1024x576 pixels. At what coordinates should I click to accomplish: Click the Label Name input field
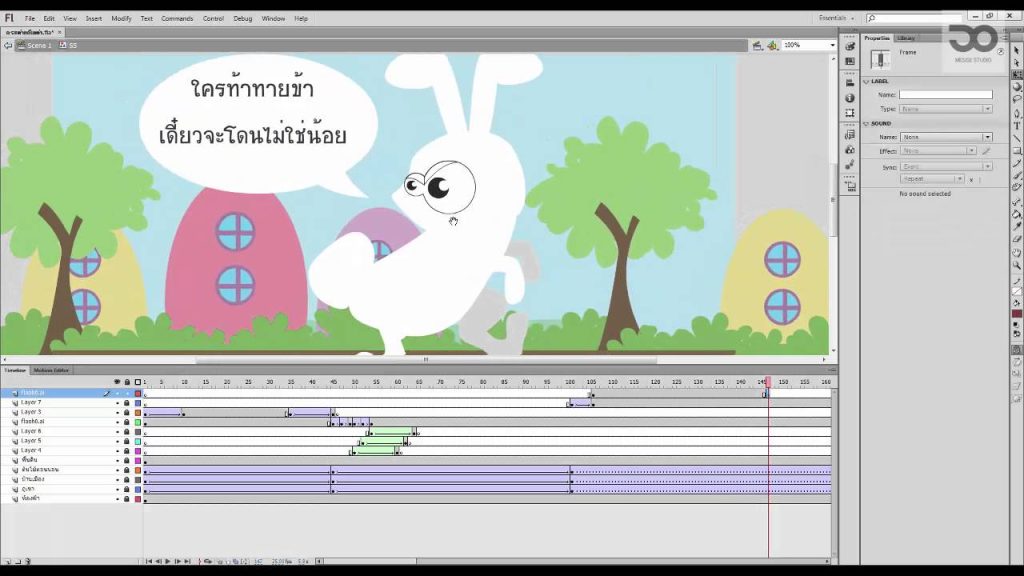click(946, 95)
